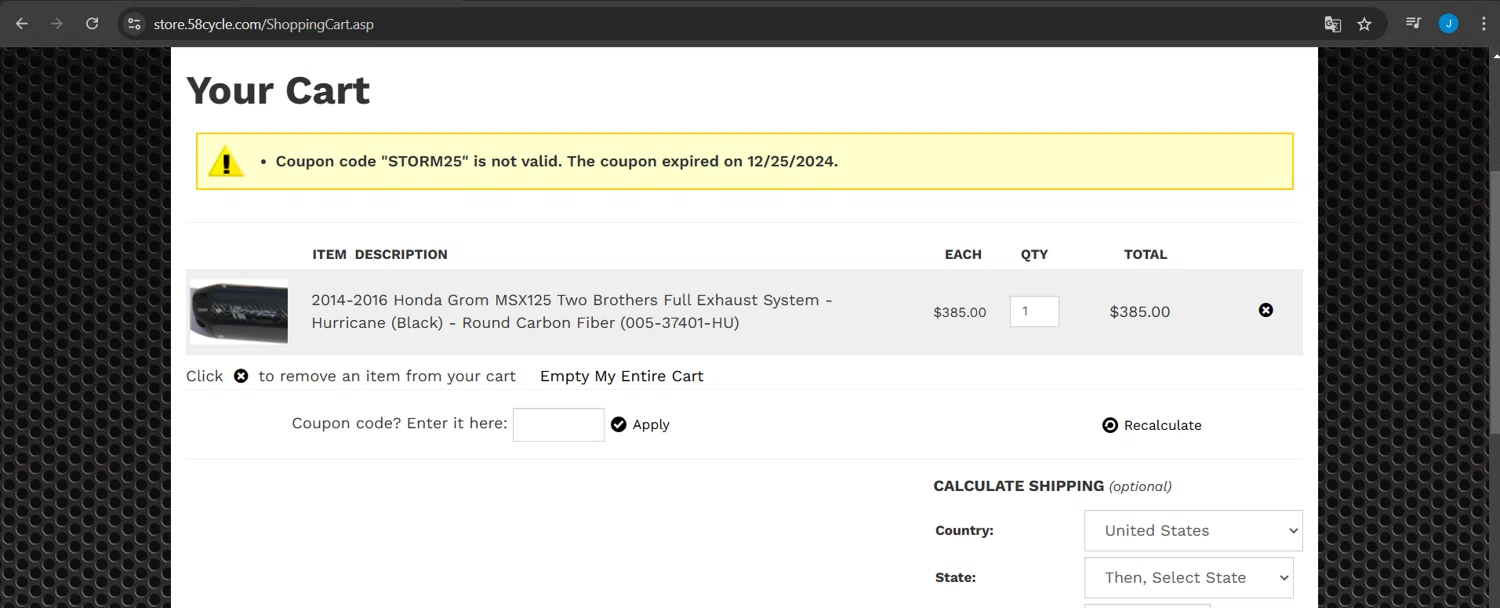
Task: Go back using the browser back arrow
Action: pyautogui.click(x=21, y=24)
